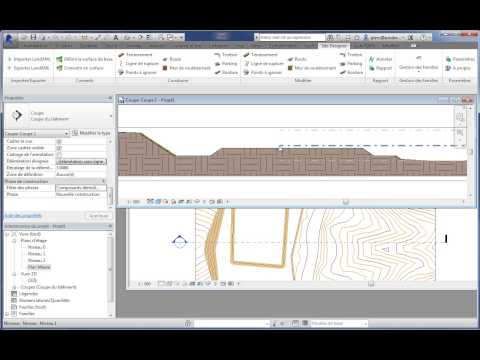Toggle the Zone cadrée visible checkbox
Image resolution: width=480 pixels, height=360 pixels.
coord(59,148)
